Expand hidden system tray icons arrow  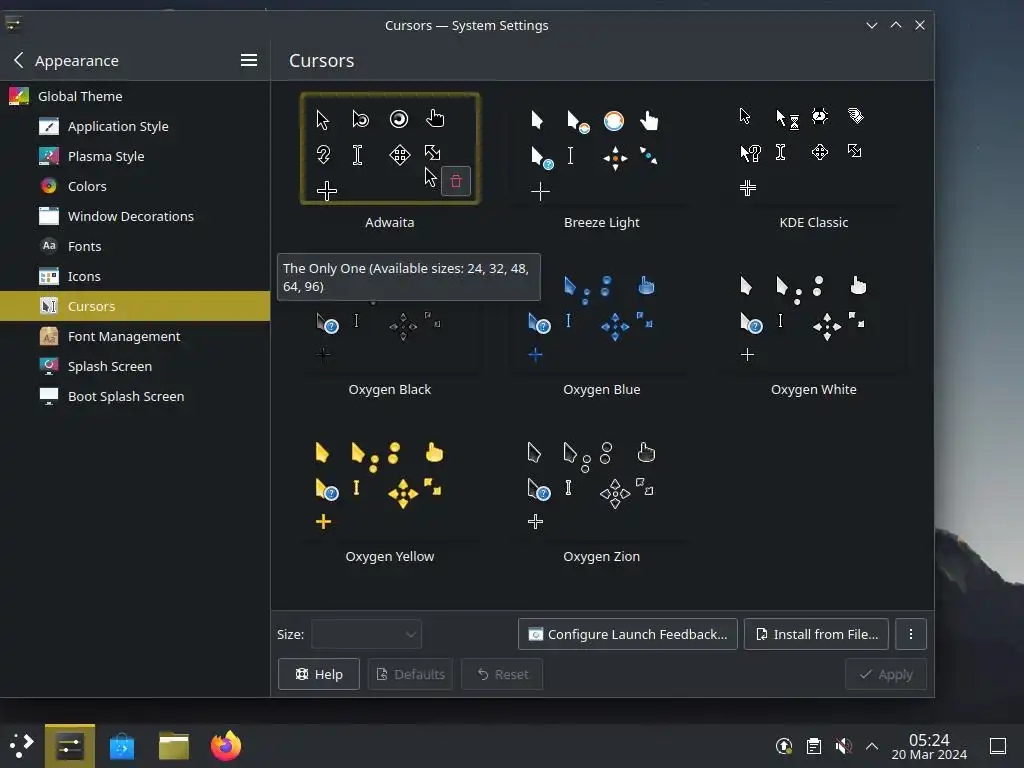[872, 746]
